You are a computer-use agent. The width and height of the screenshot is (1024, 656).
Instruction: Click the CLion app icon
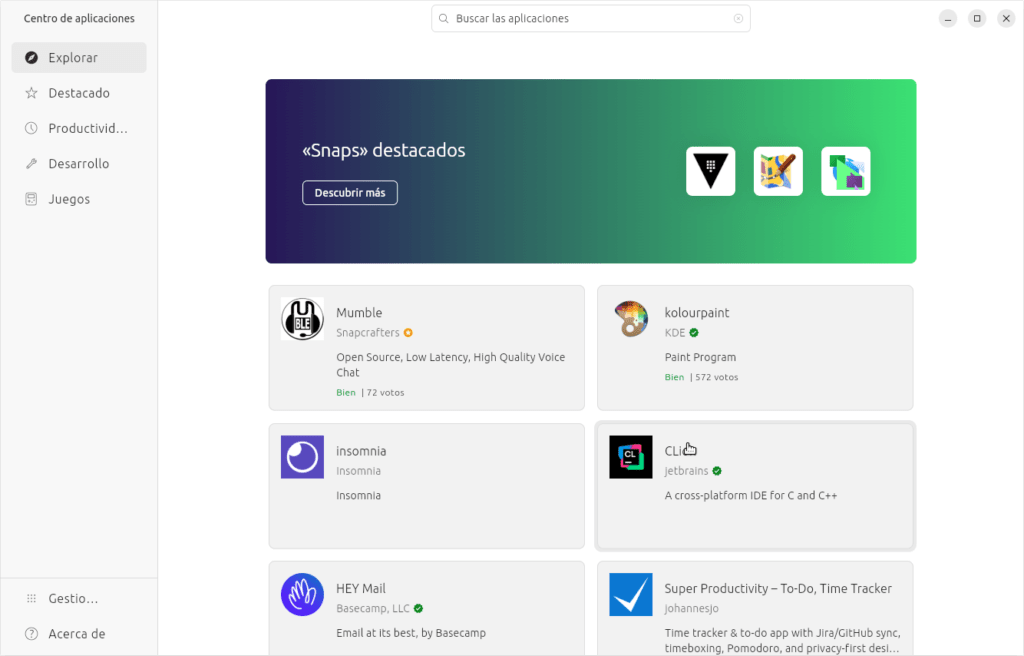point(630,457)
